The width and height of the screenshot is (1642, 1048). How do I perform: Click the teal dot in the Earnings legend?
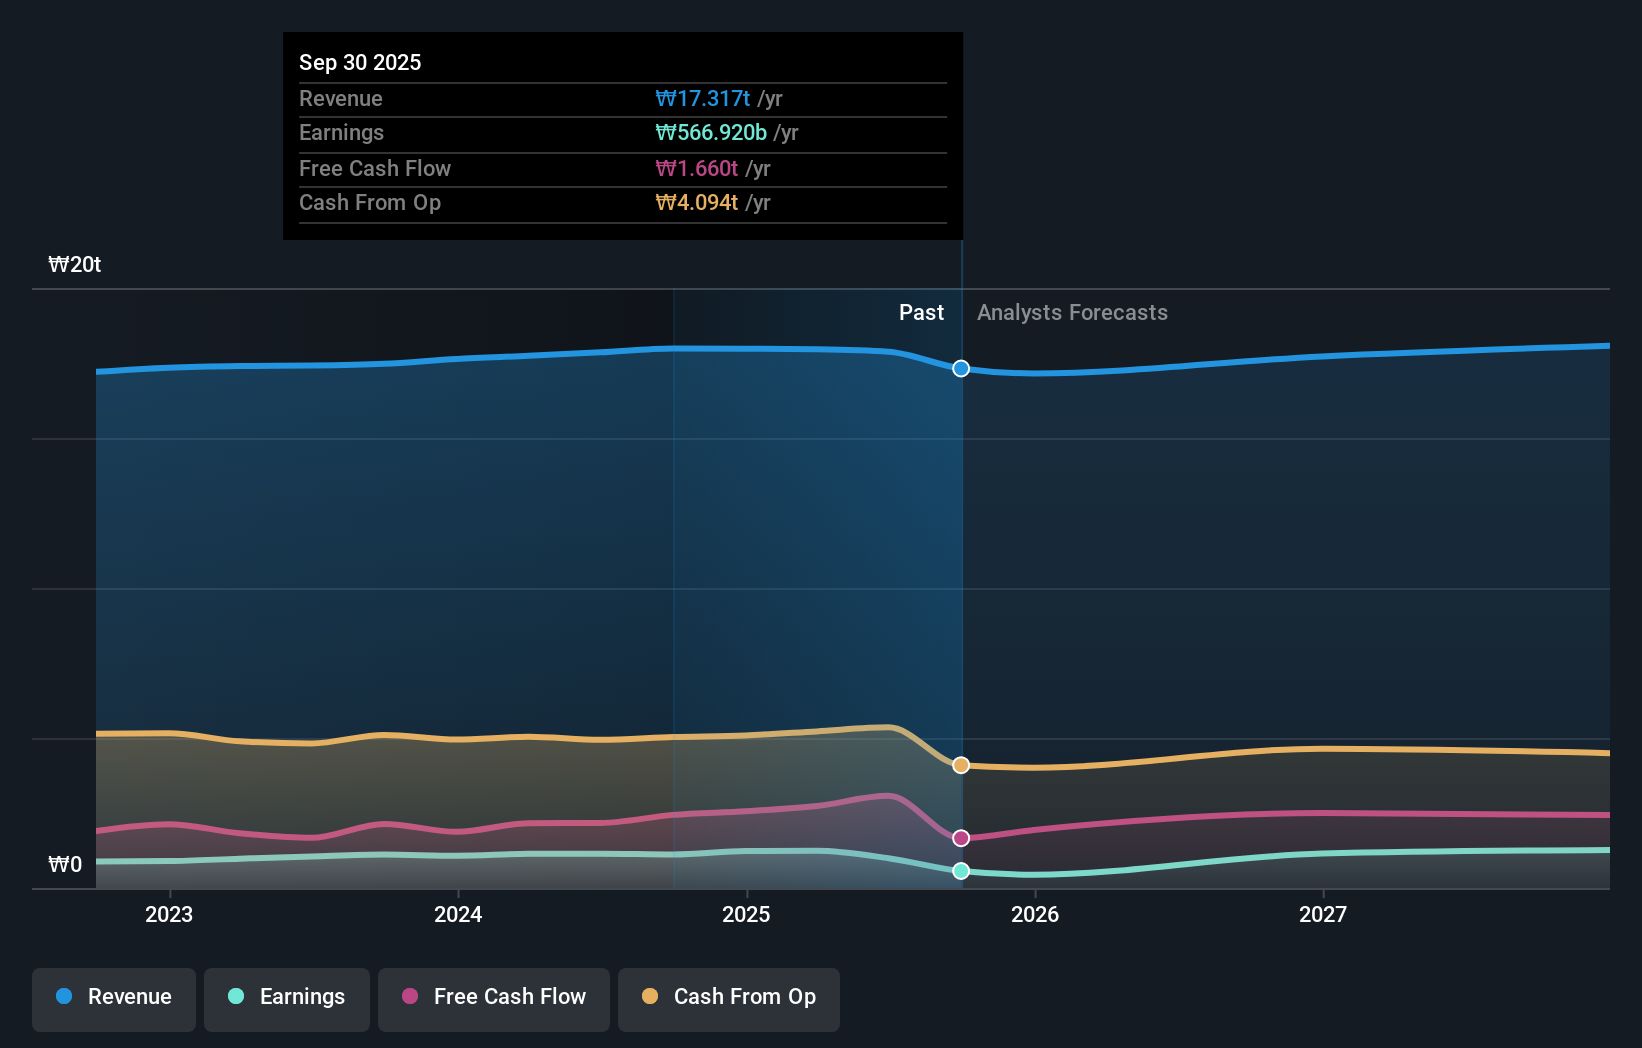(234, 997)
